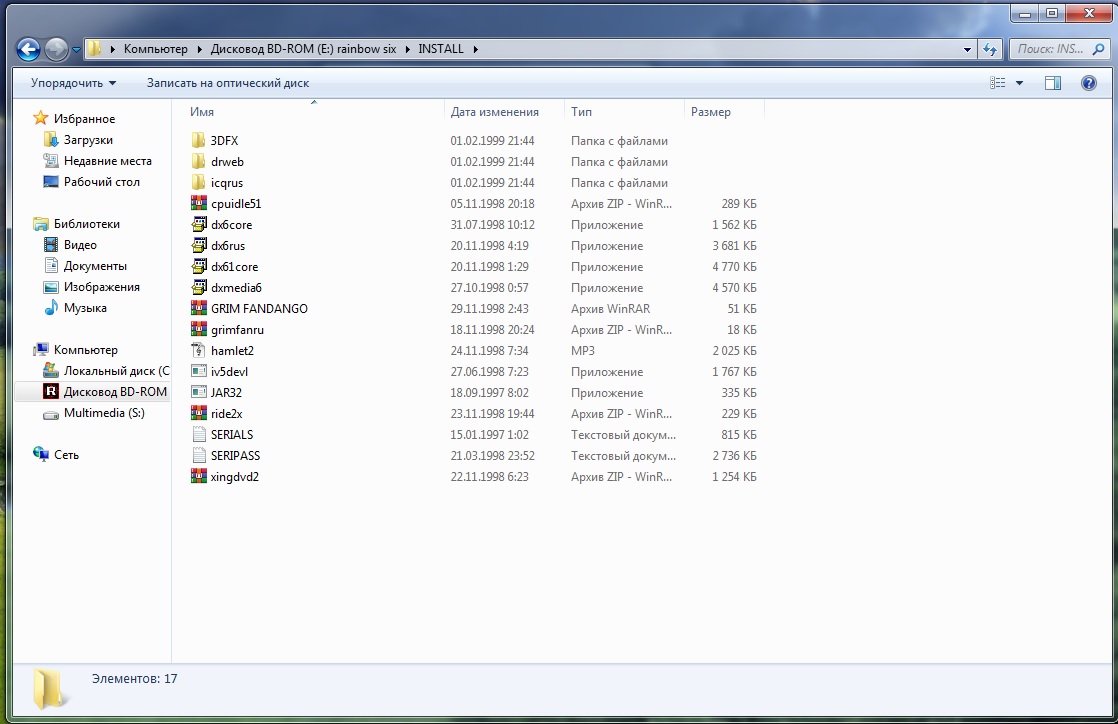Click file name "hamlet2"
Viewport: 1118px width, 724px height.
coord(232,350)
